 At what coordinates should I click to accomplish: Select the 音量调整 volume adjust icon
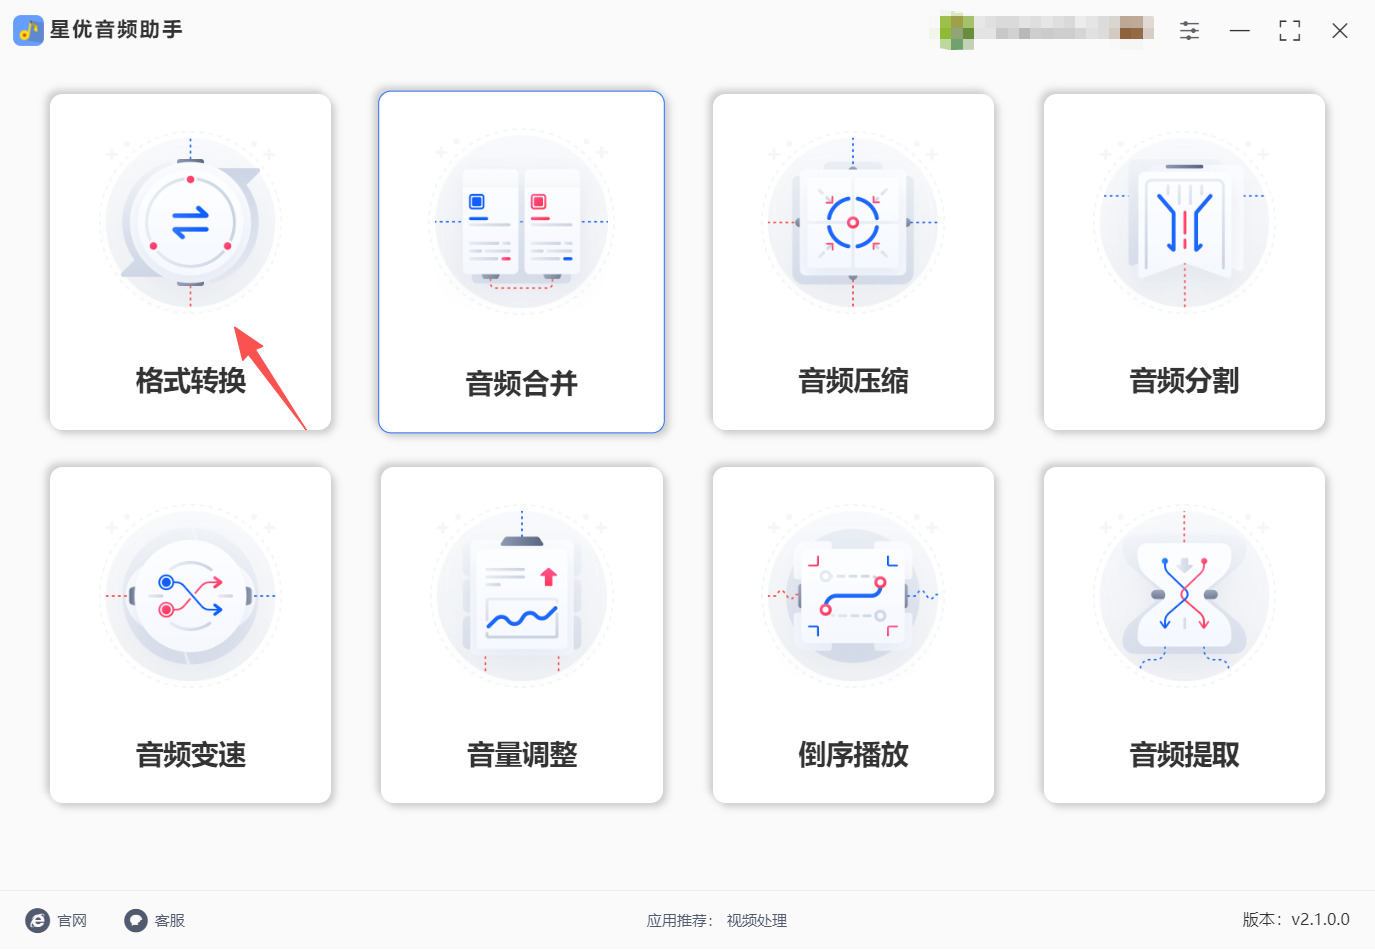tap(521, 596)
